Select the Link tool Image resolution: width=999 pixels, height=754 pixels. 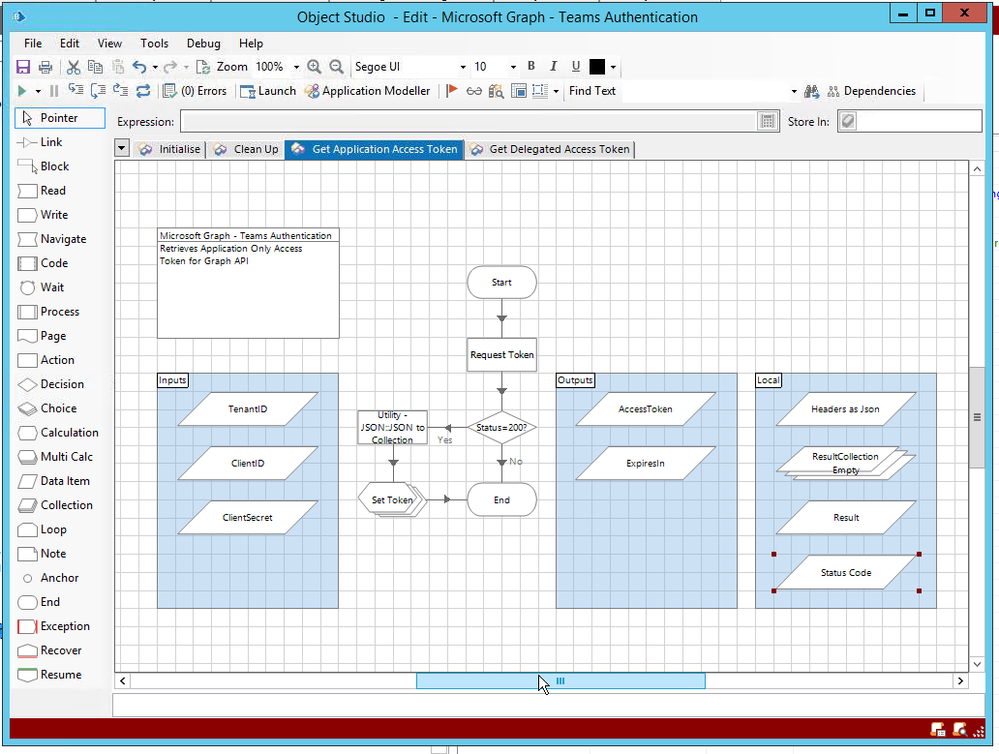(40, 142)
